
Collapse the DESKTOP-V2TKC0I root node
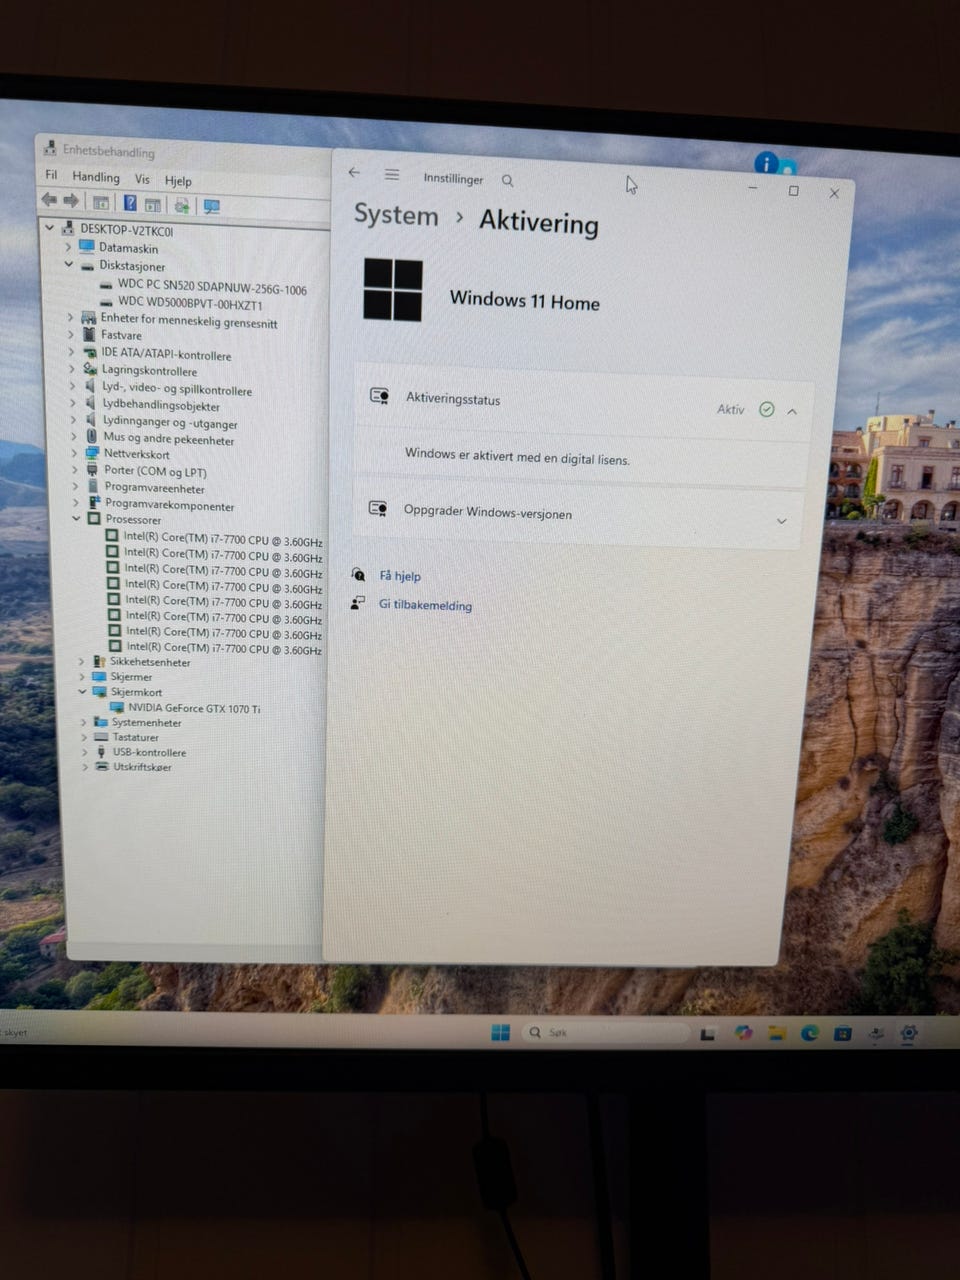pos(50,229)
